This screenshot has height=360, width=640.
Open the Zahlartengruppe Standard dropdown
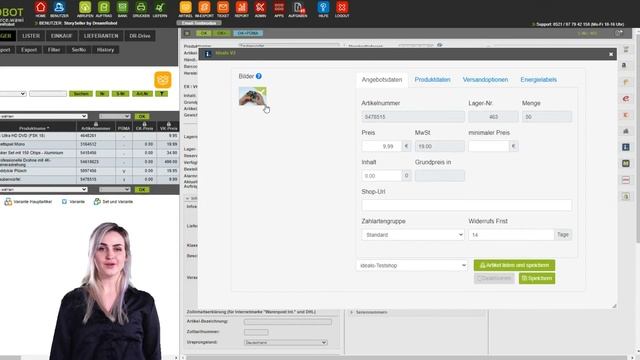pos(413,235)
